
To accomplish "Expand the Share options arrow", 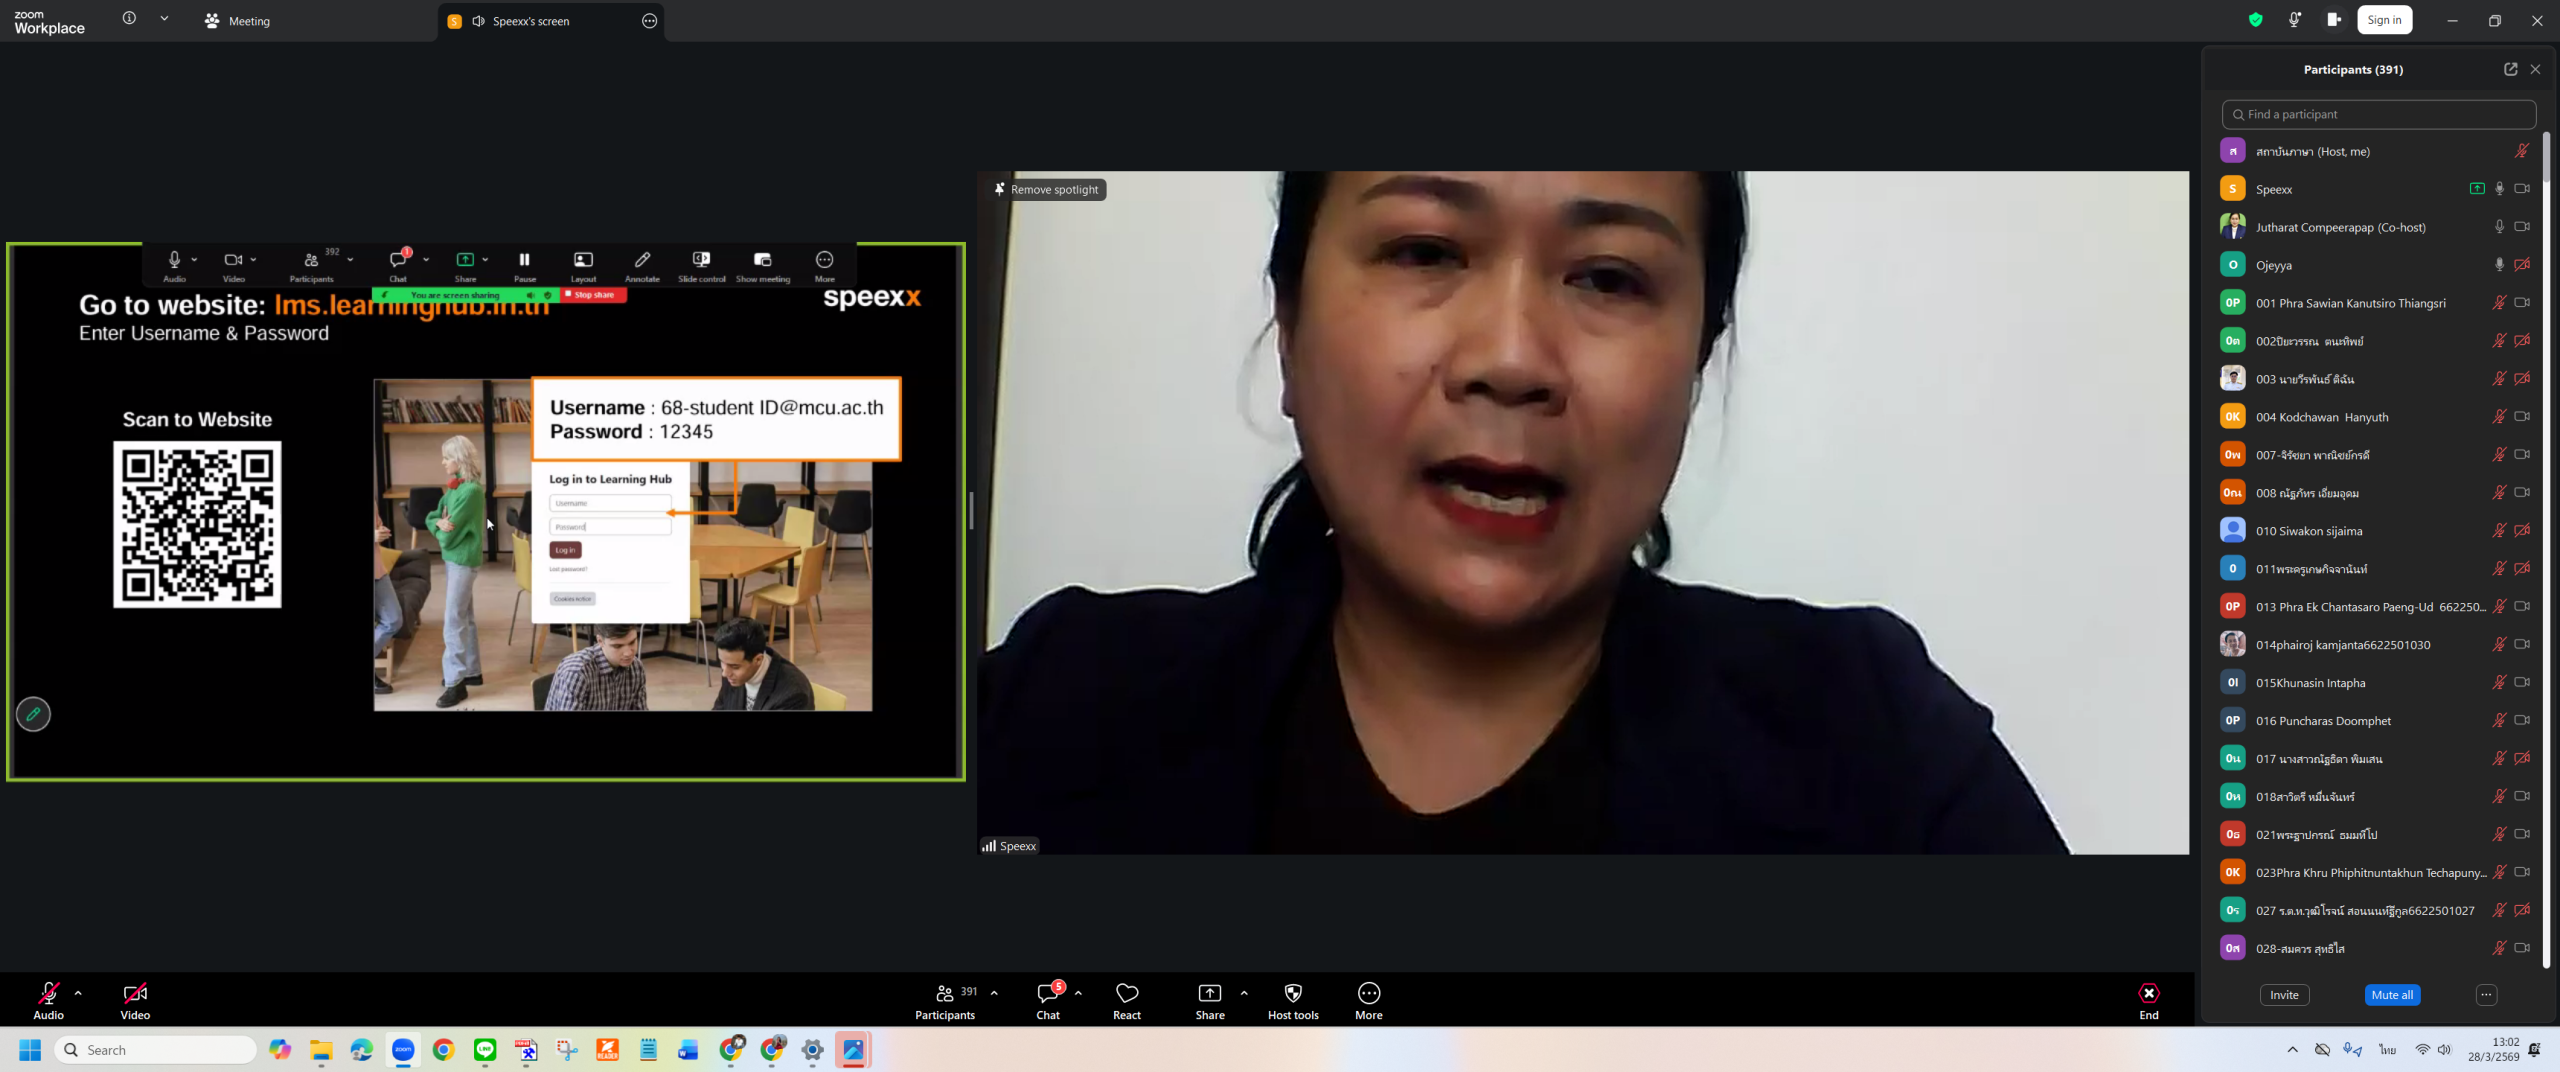I will (x=1243, y=993).
